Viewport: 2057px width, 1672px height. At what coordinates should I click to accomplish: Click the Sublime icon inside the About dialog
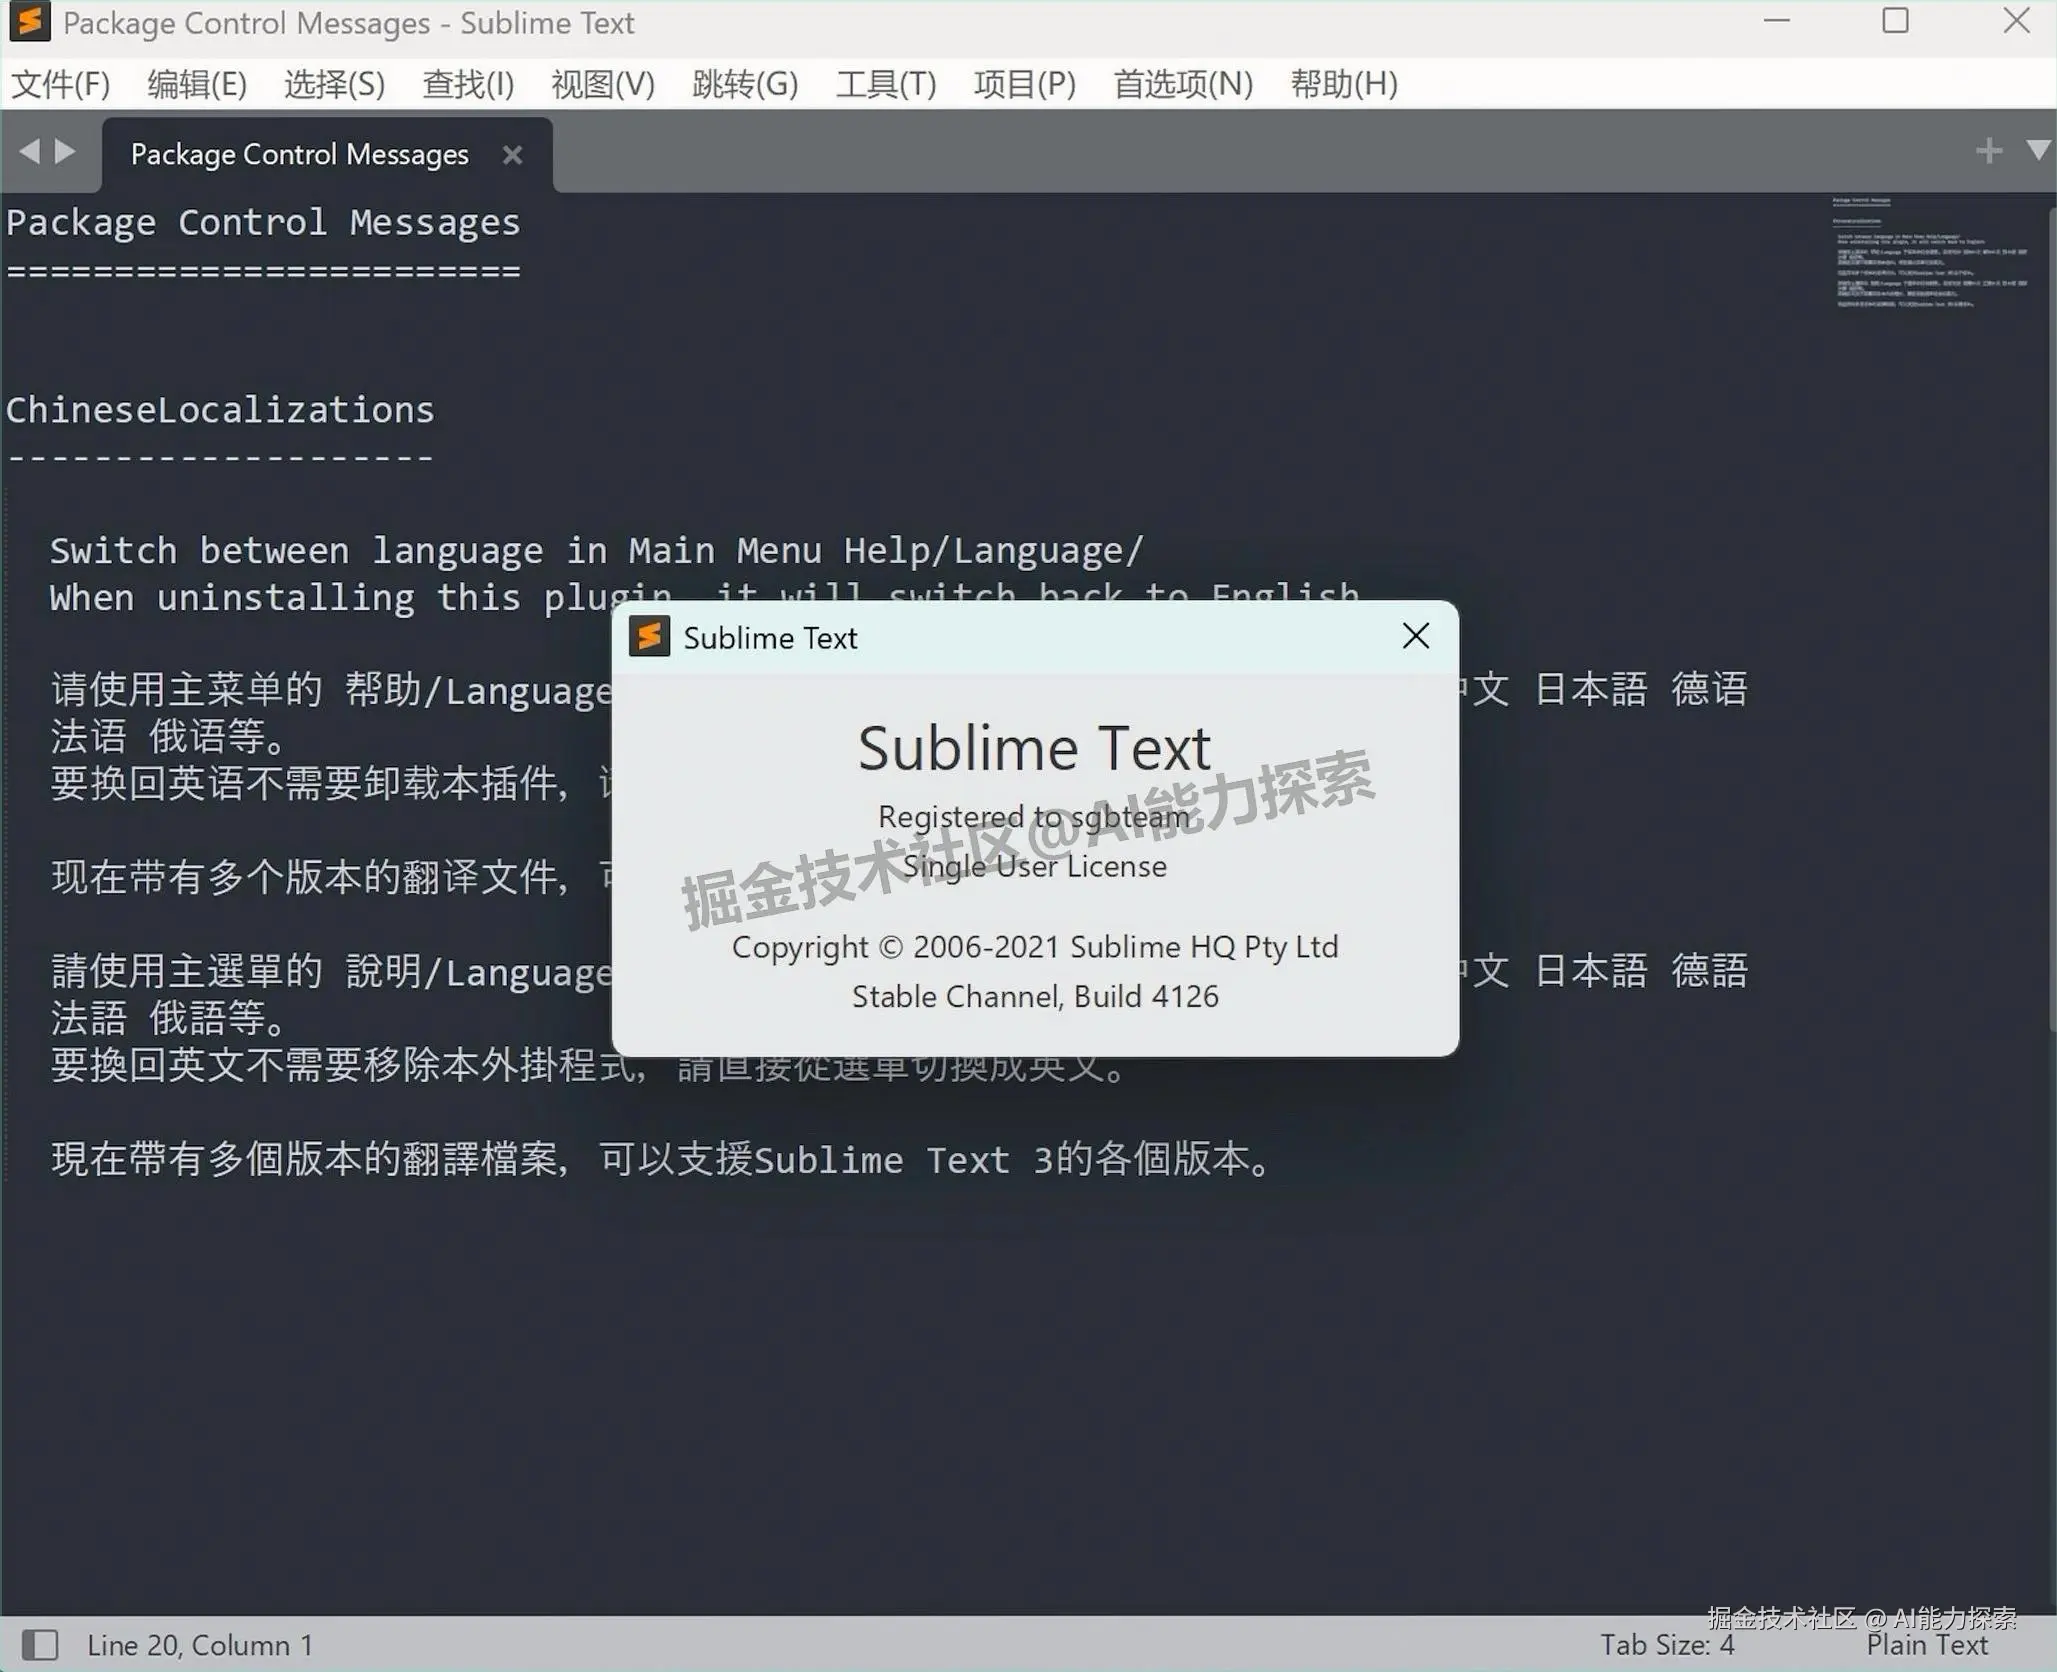pyautogui.click(x=650, y=637)
